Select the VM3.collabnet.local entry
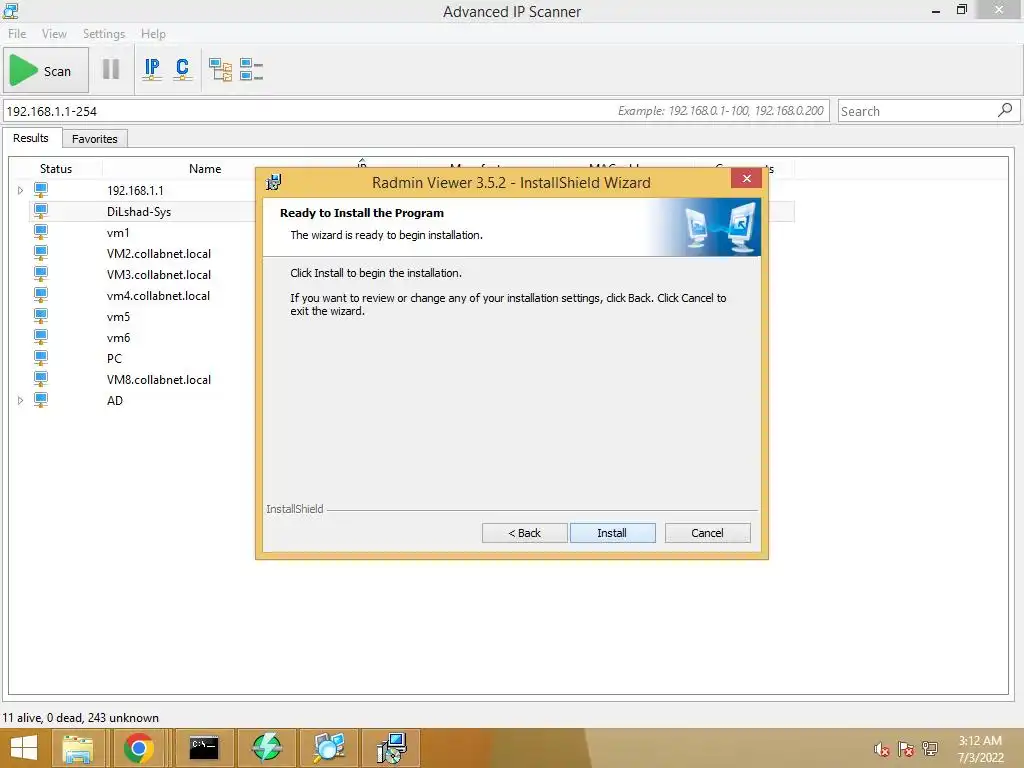The image size is (1024, 768). [159, 274]
